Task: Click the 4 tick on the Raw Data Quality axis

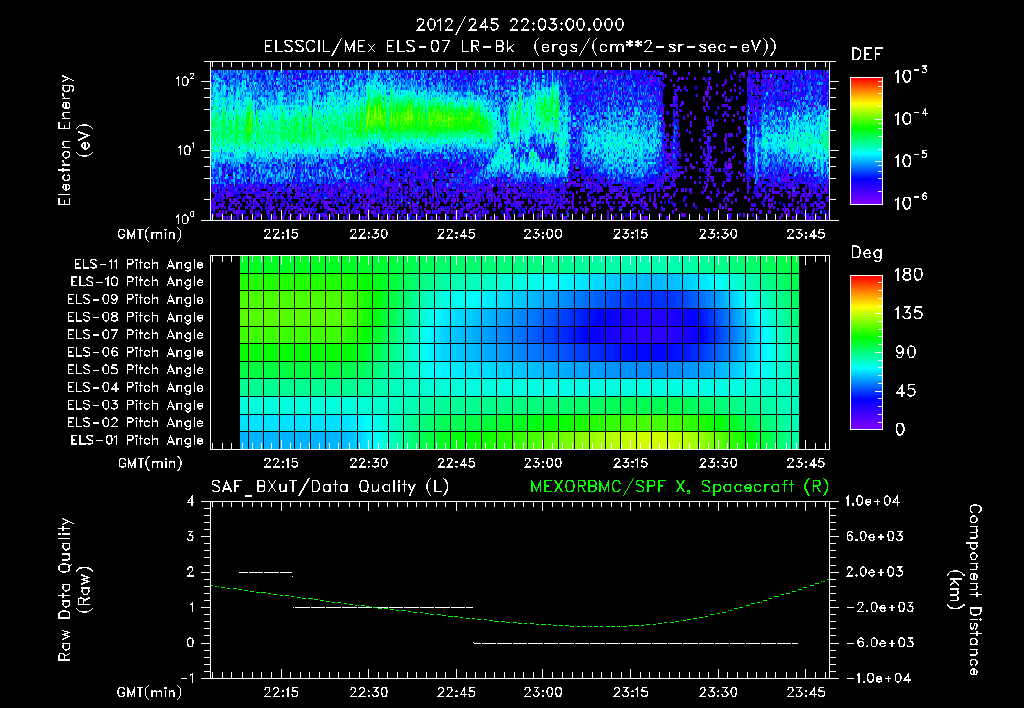Action: pos(191,501)
